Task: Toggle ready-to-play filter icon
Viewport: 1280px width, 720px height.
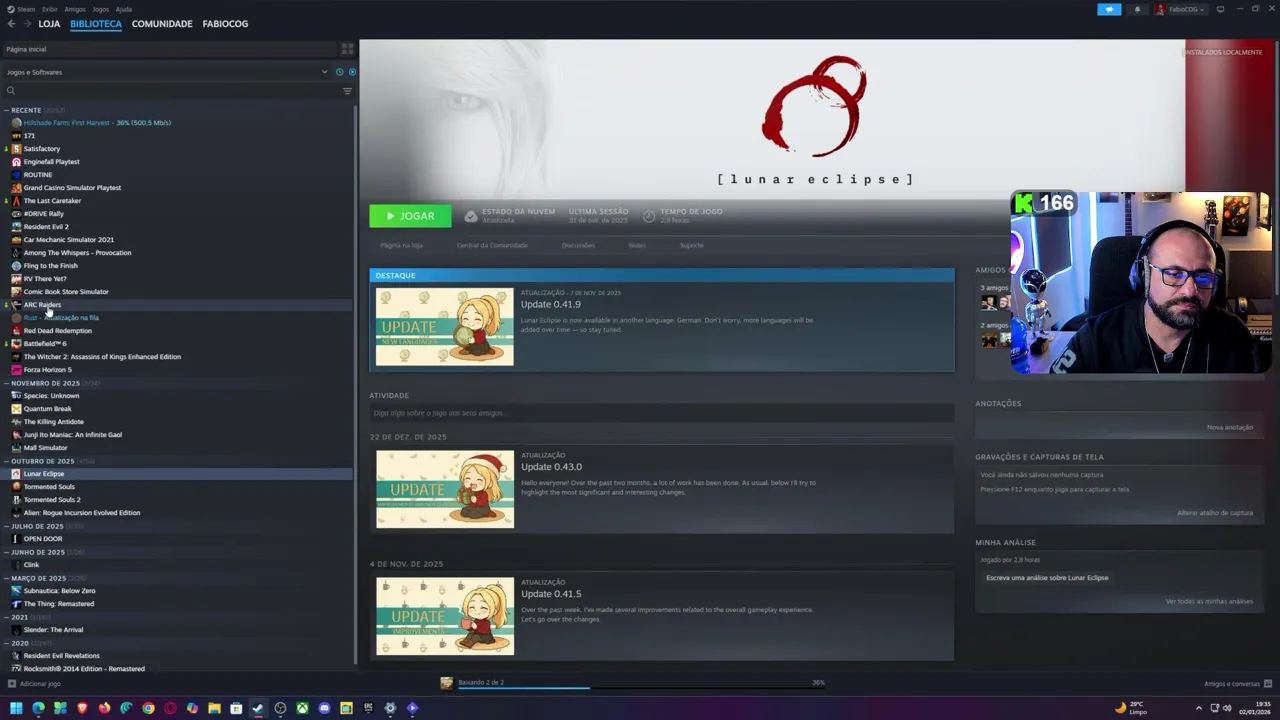Action: coord(352,72)
